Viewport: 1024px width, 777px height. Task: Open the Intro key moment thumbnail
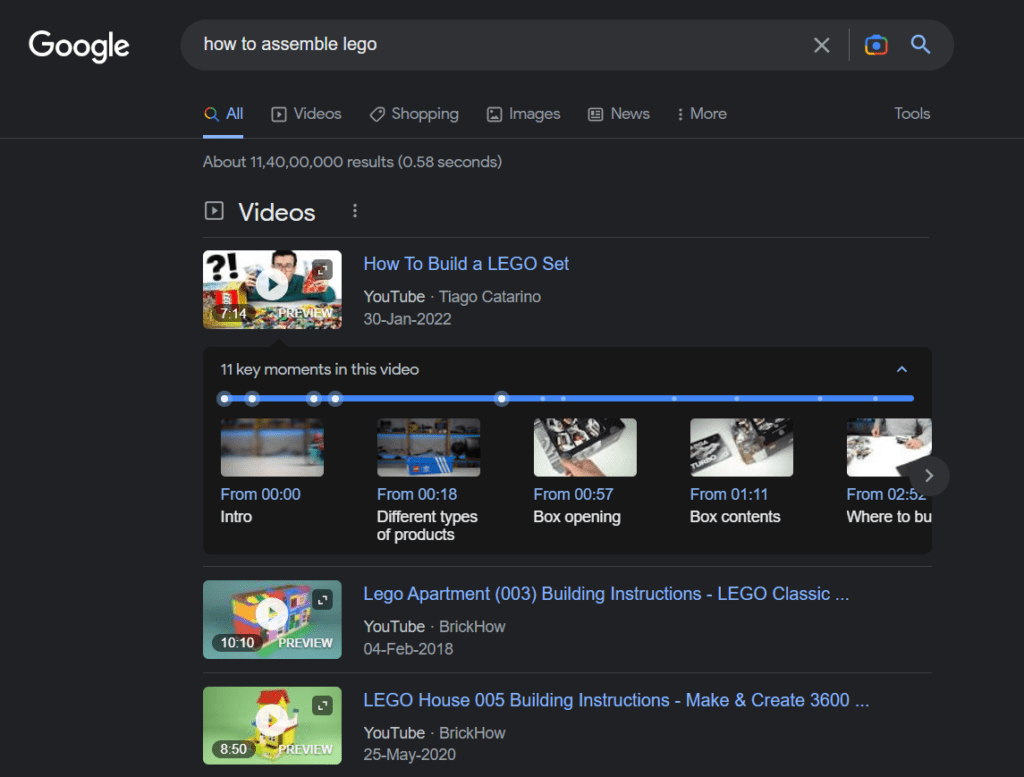pyautogui.click(x=272, y=447)
